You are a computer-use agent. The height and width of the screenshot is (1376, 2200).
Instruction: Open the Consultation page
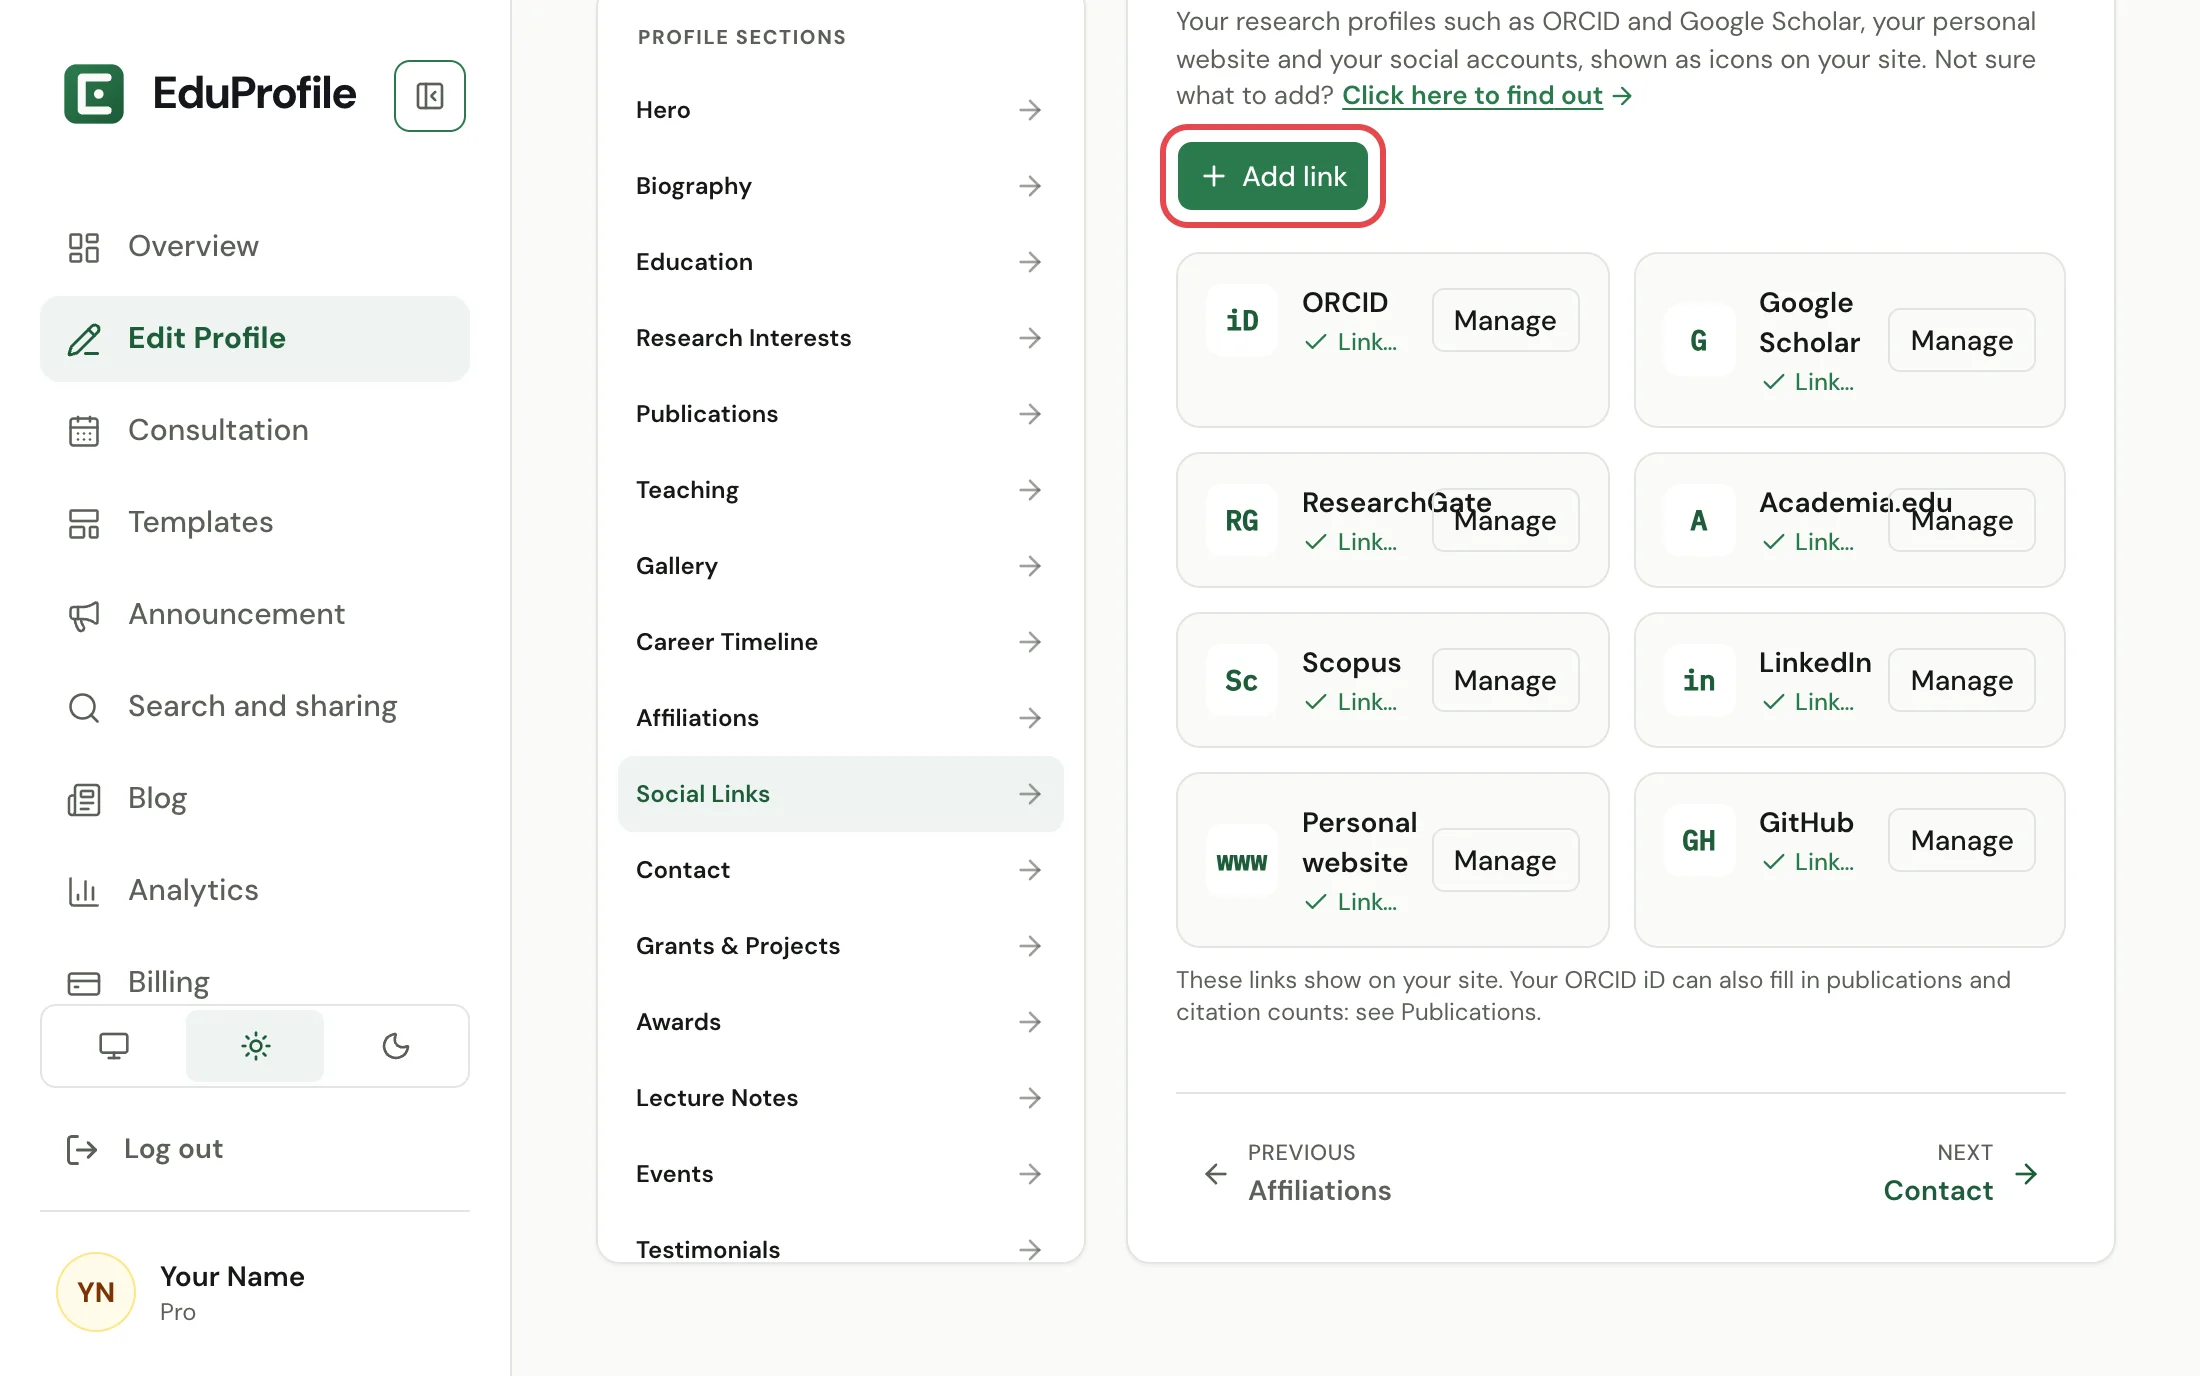pos(255,430)
